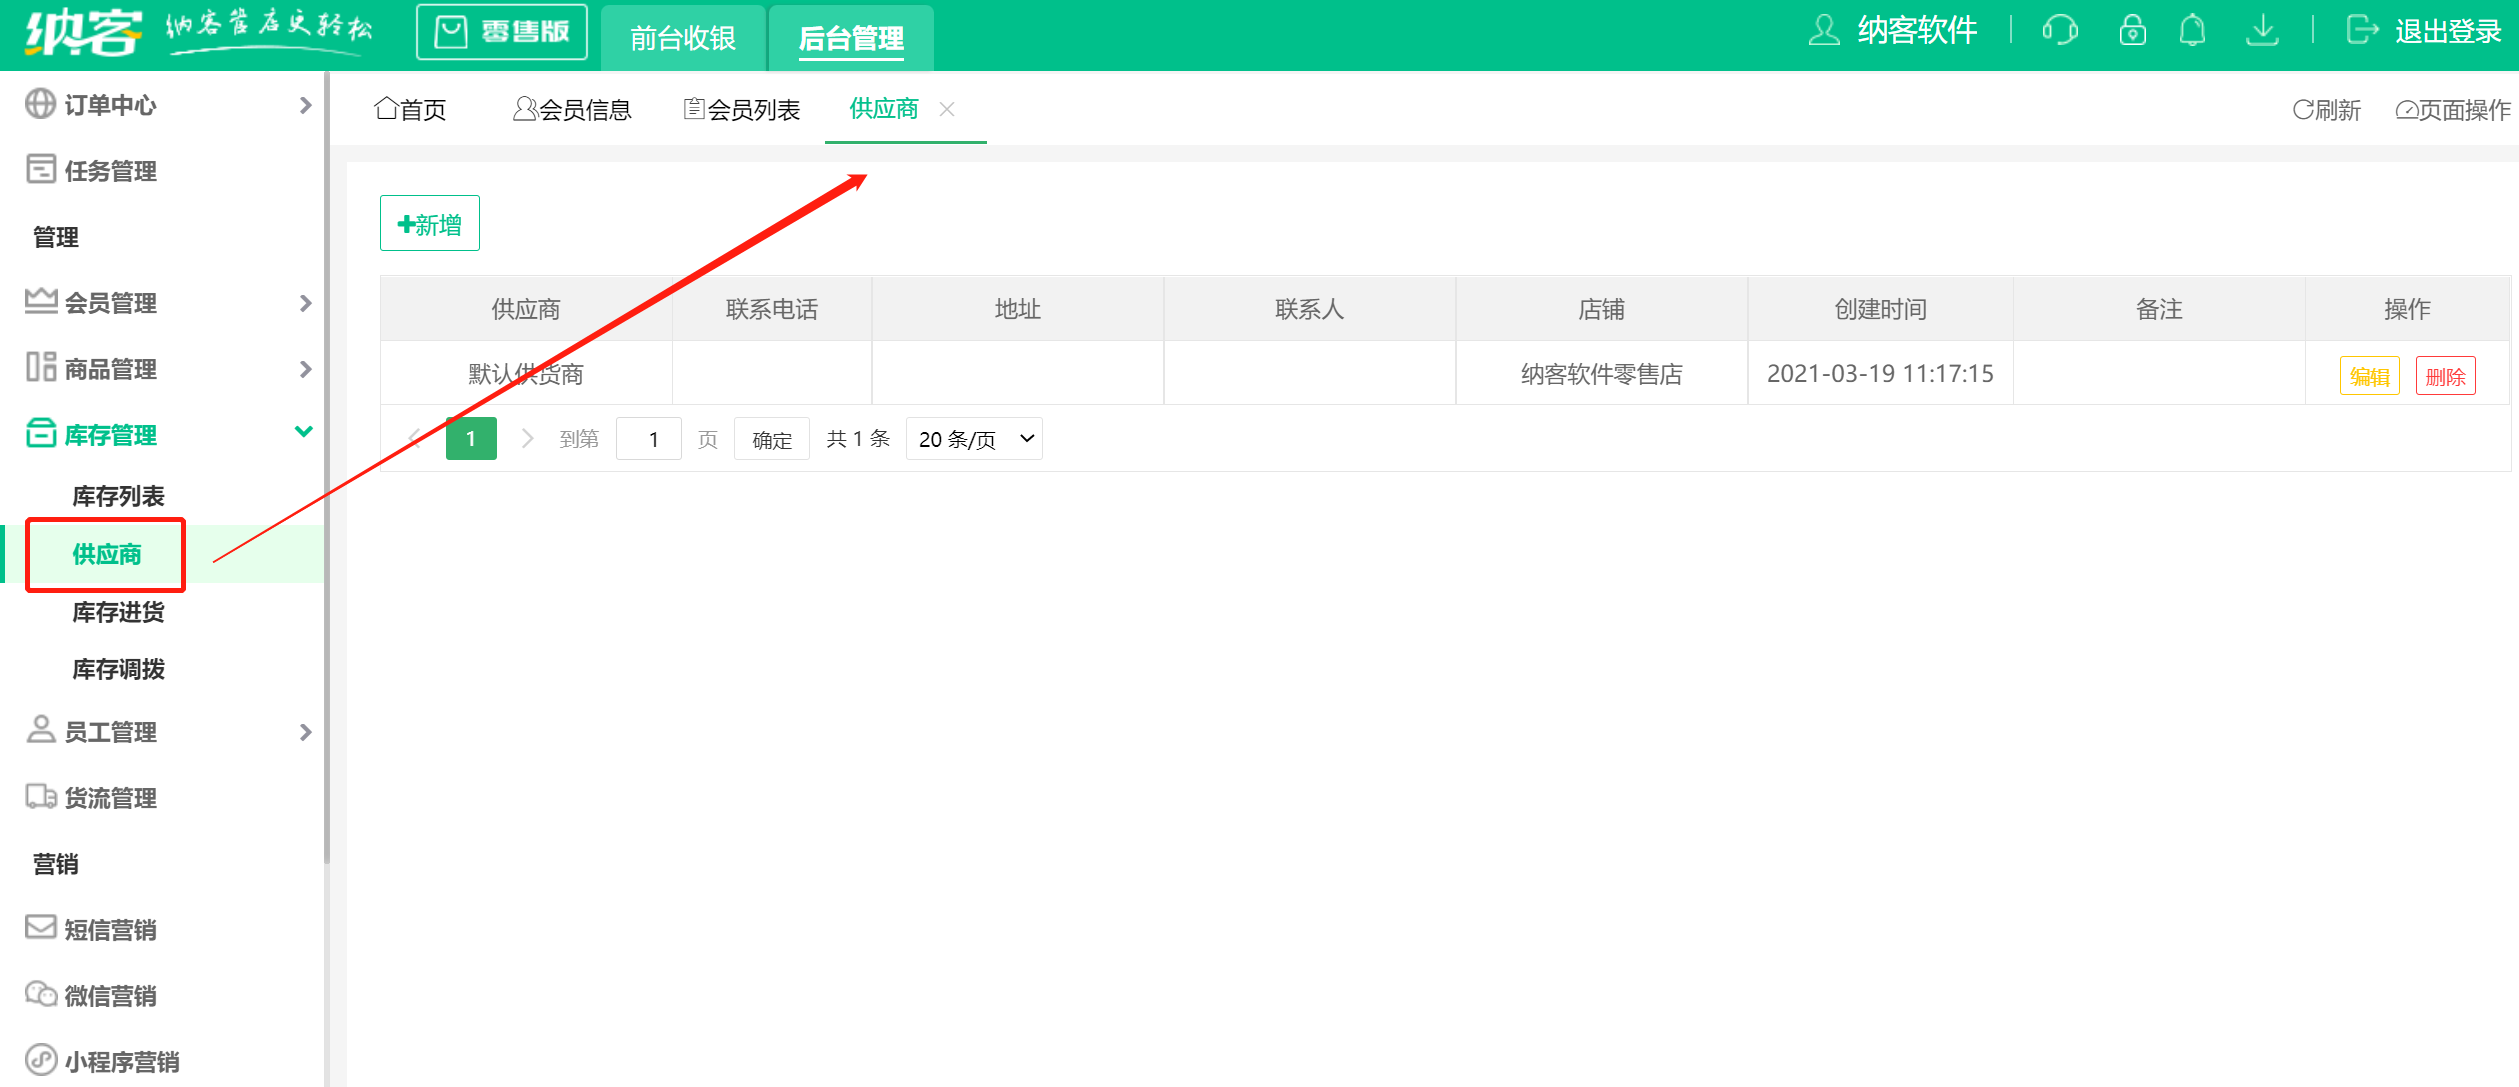The image size is (2519, 1087).
Task: Close the 供应商 tab
Action: click(947, 110)
